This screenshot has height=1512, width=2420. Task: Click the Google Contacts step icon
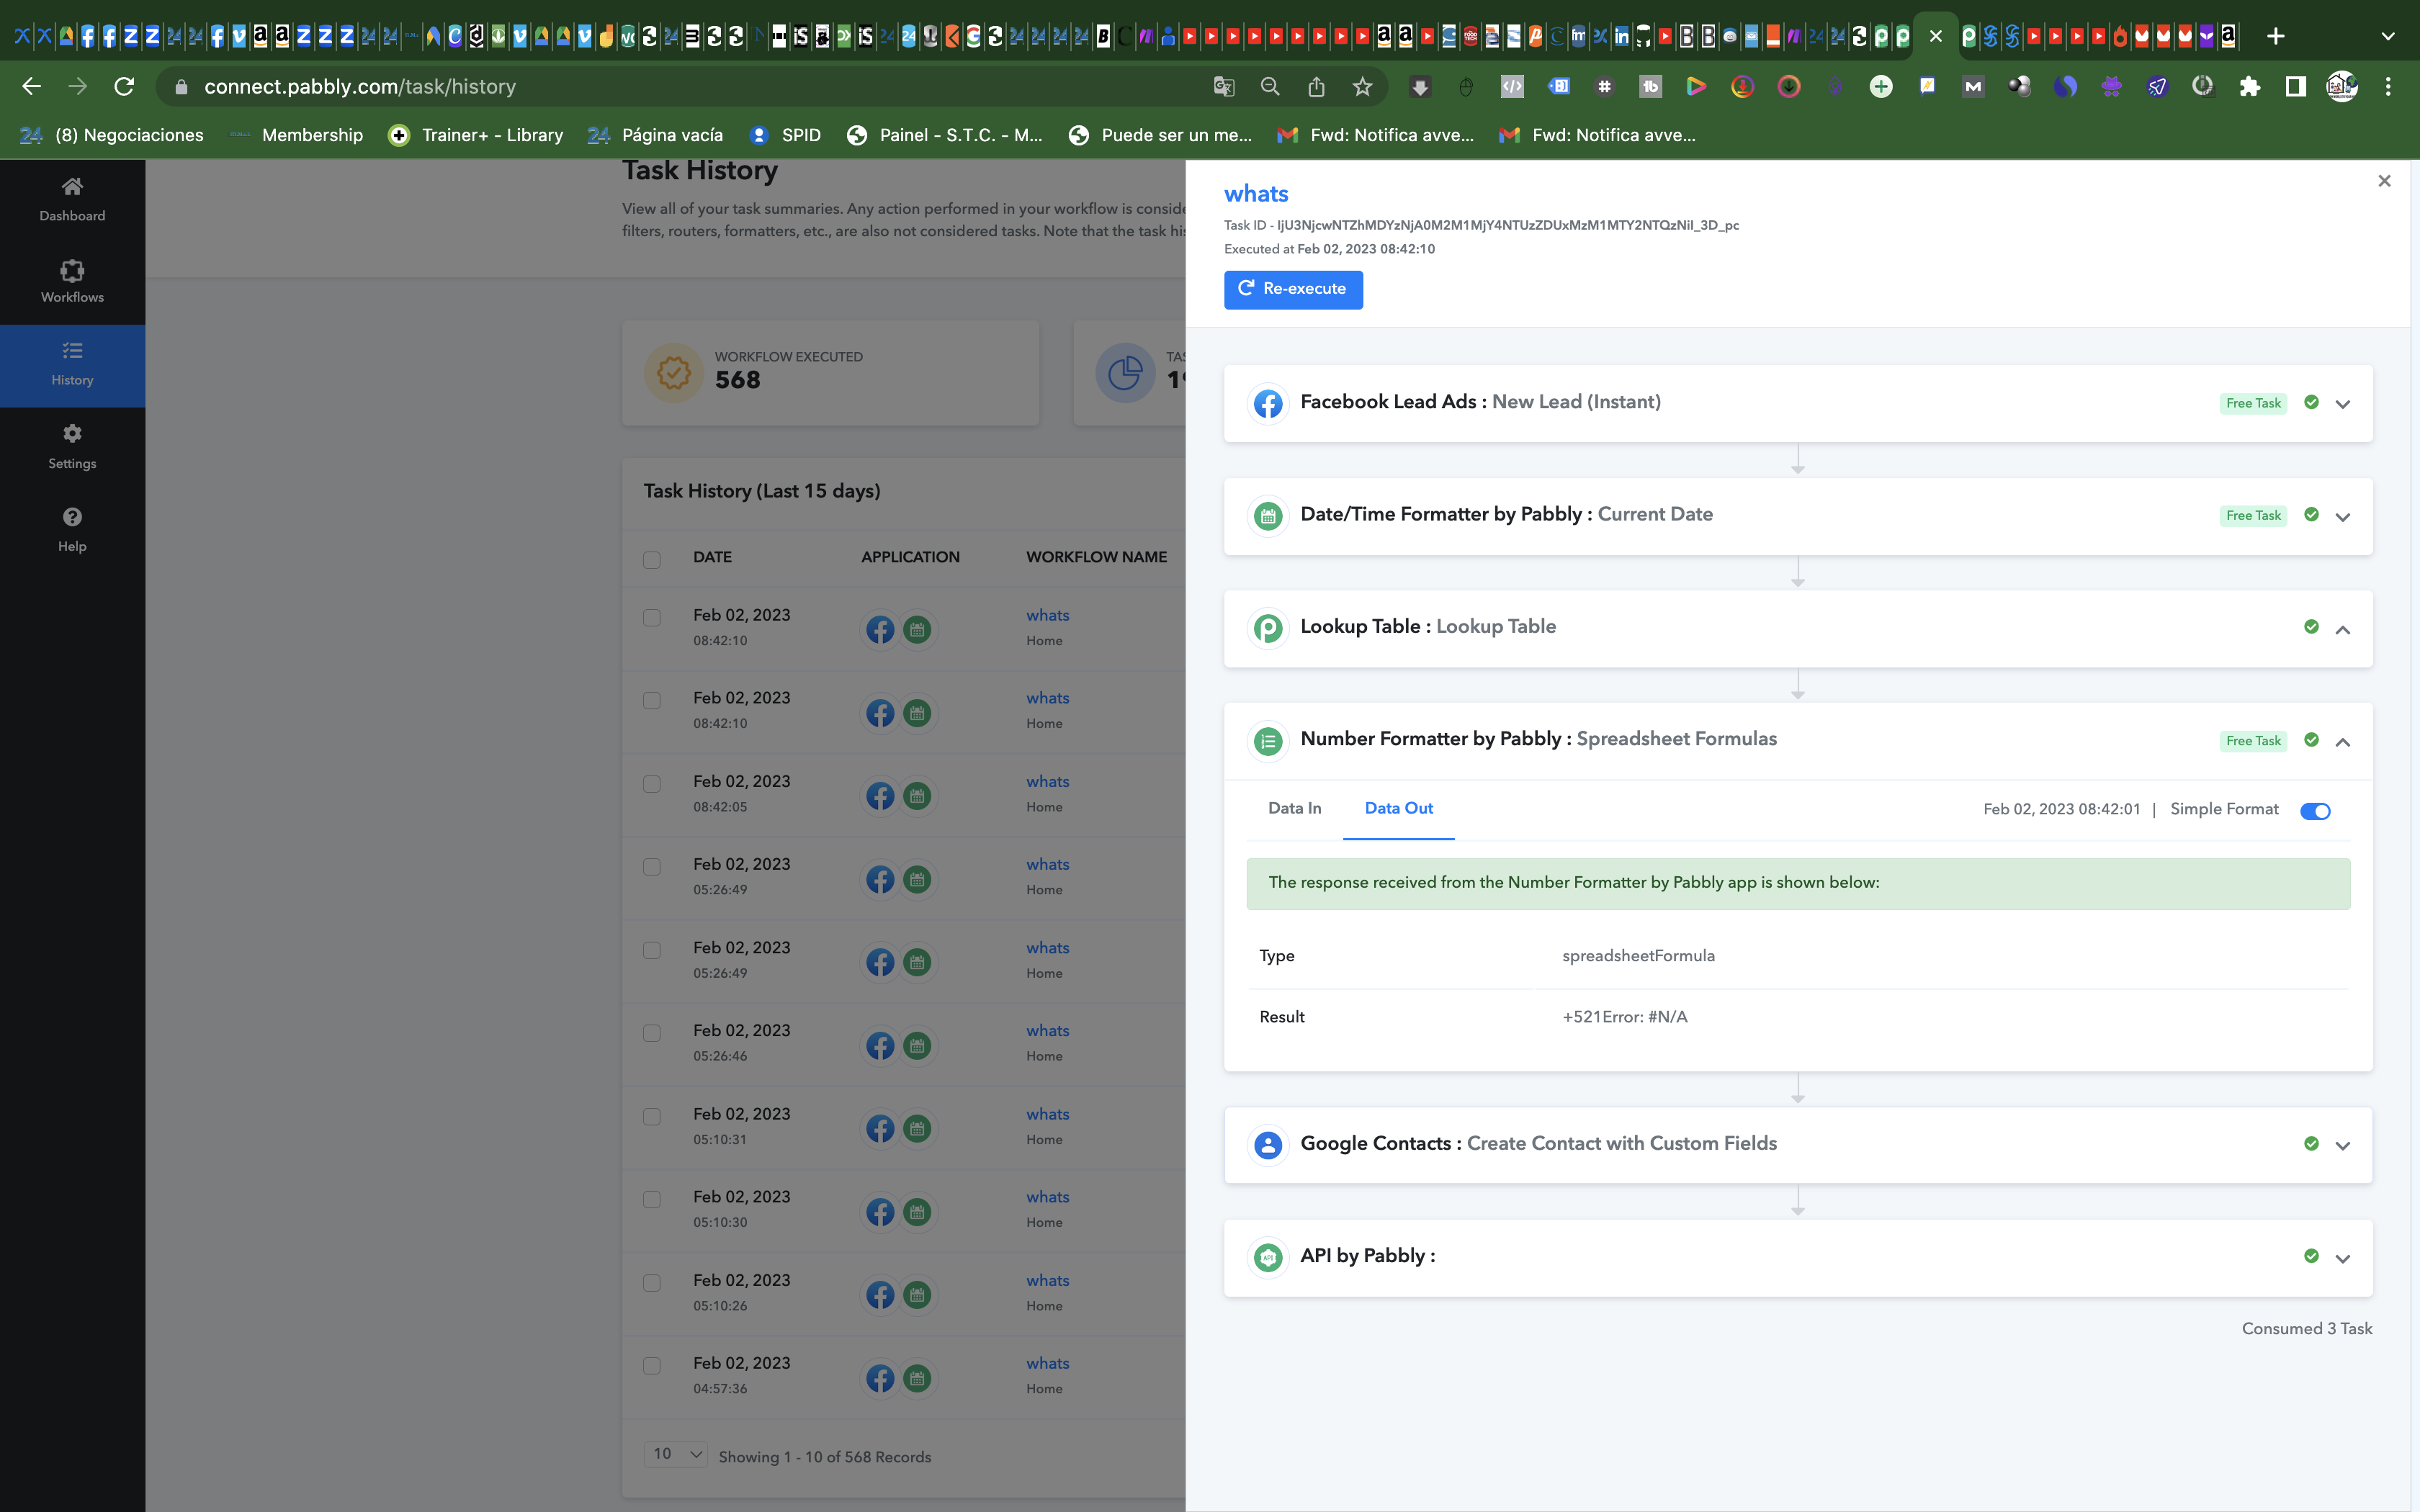(1268, 1145)
